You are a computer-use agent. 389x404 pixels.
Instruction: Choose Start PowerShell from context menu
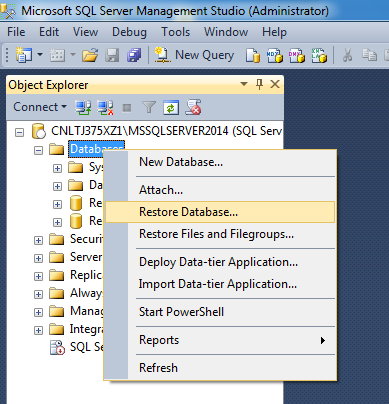(x=220, y=312)
